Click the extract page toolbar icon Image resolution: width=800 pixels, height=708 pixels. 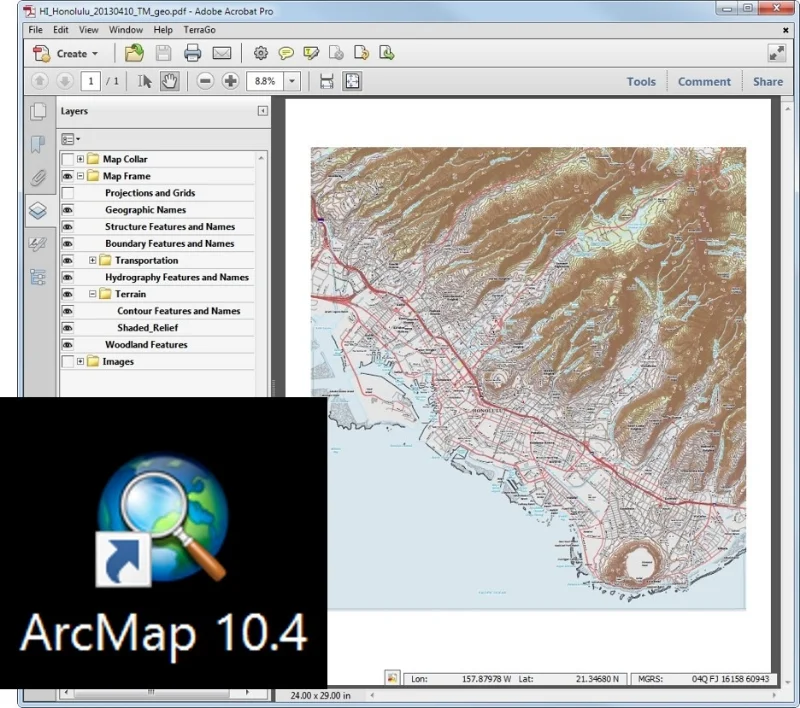(x=386, y=53)
